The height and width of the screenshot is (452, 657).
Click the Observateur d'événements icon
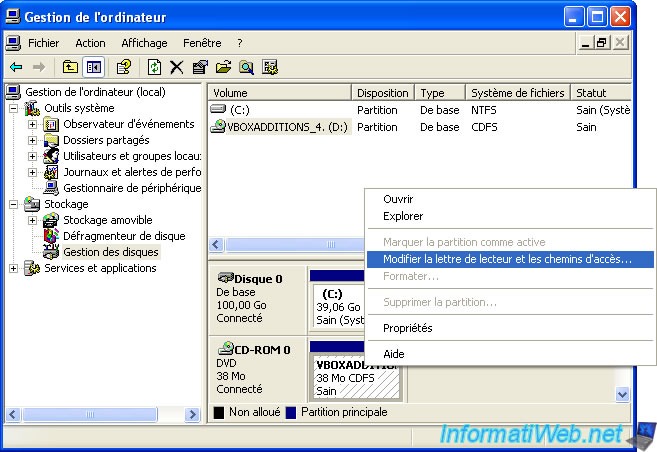coord(51,124)
